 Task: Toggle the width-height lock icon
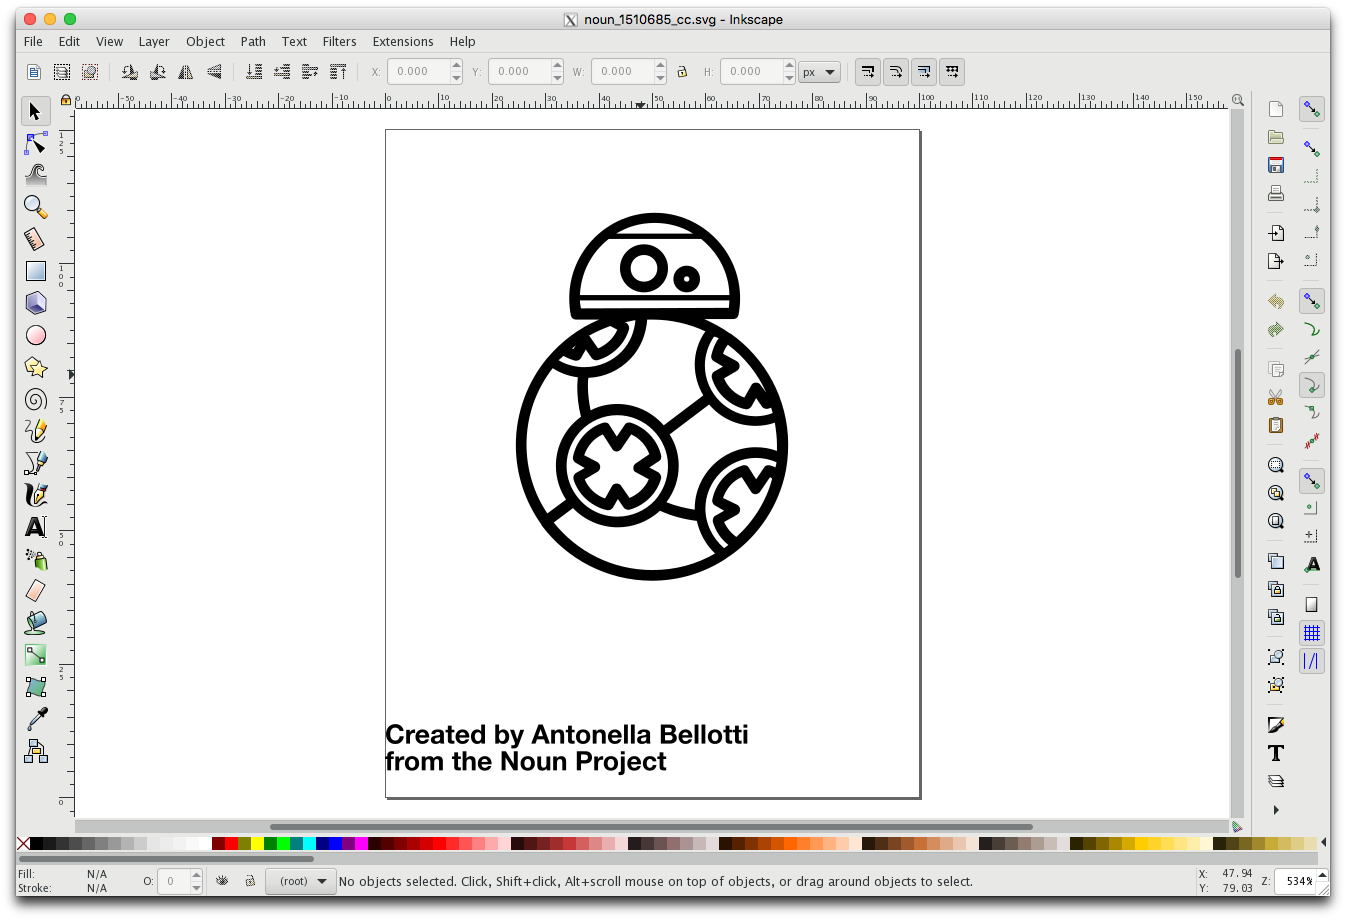coord(682,71)
